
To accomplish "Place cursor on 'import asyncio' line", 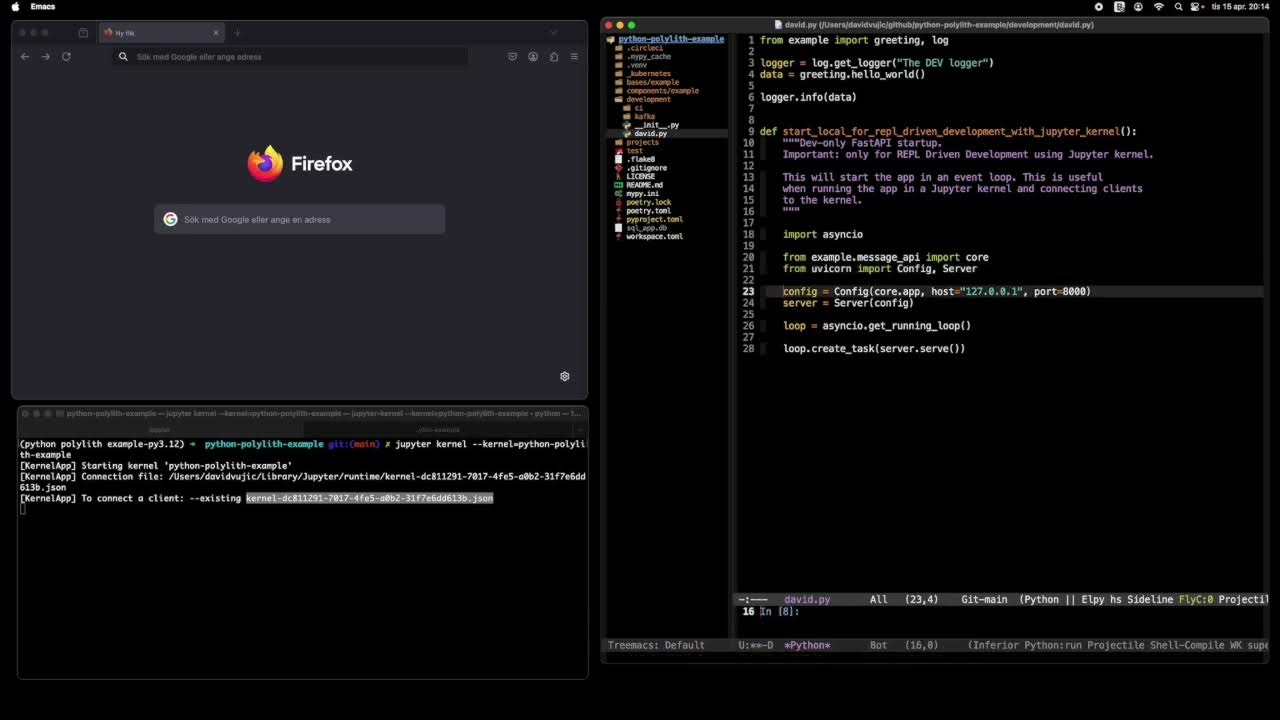I will pos(823,234).
